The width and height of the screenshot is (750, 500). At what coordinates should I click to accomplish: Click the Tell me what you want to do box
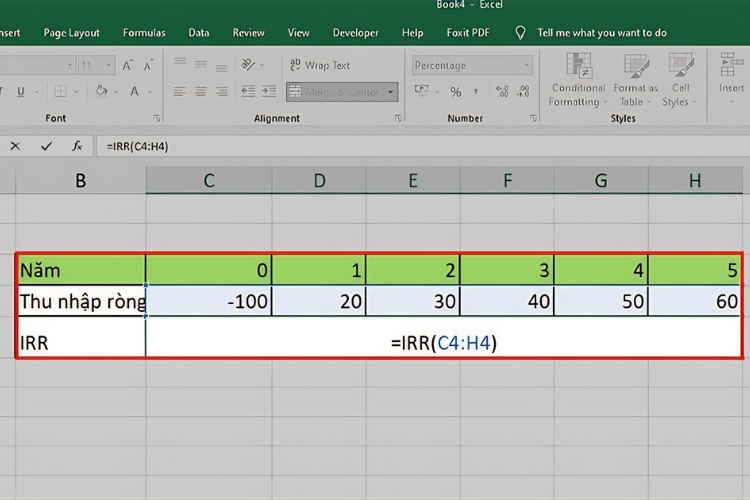pos(601,32)
